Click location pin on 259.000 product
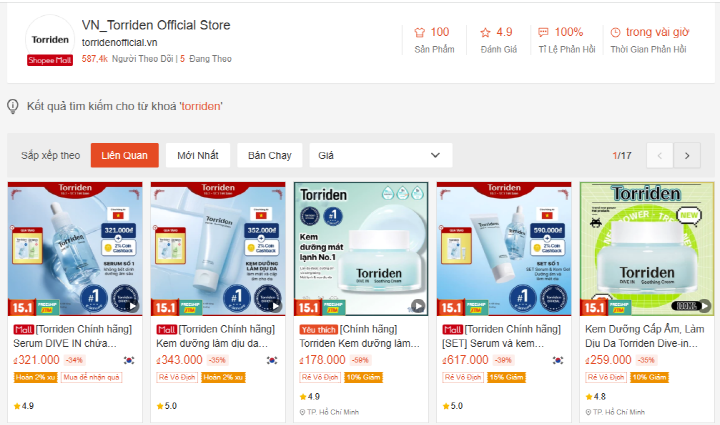This screenshot has height=425, width=720. (x=588, y=412)
